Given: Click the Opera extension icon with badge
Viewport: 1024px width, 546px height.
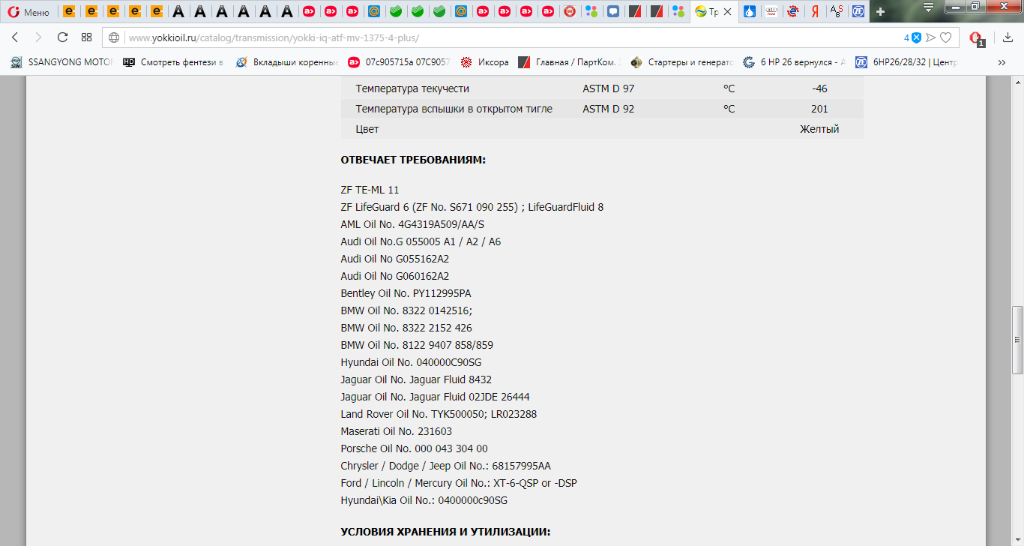Looking at the screenshot, I should pos(975,38).
